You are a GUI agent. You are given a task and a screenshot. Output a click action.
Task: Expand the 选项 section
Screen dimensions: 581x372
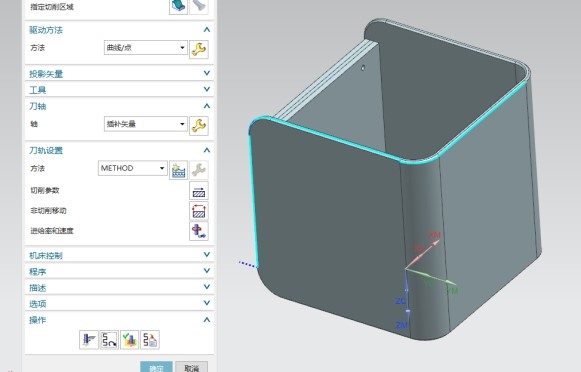pyautogui.click(x=207, y=303)
